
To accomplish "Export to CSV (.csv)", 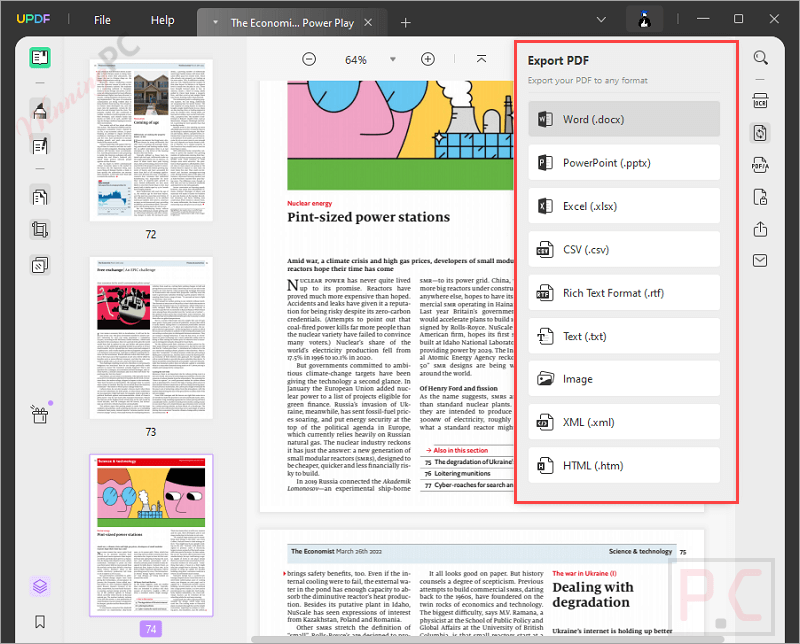I will [624, 250].
